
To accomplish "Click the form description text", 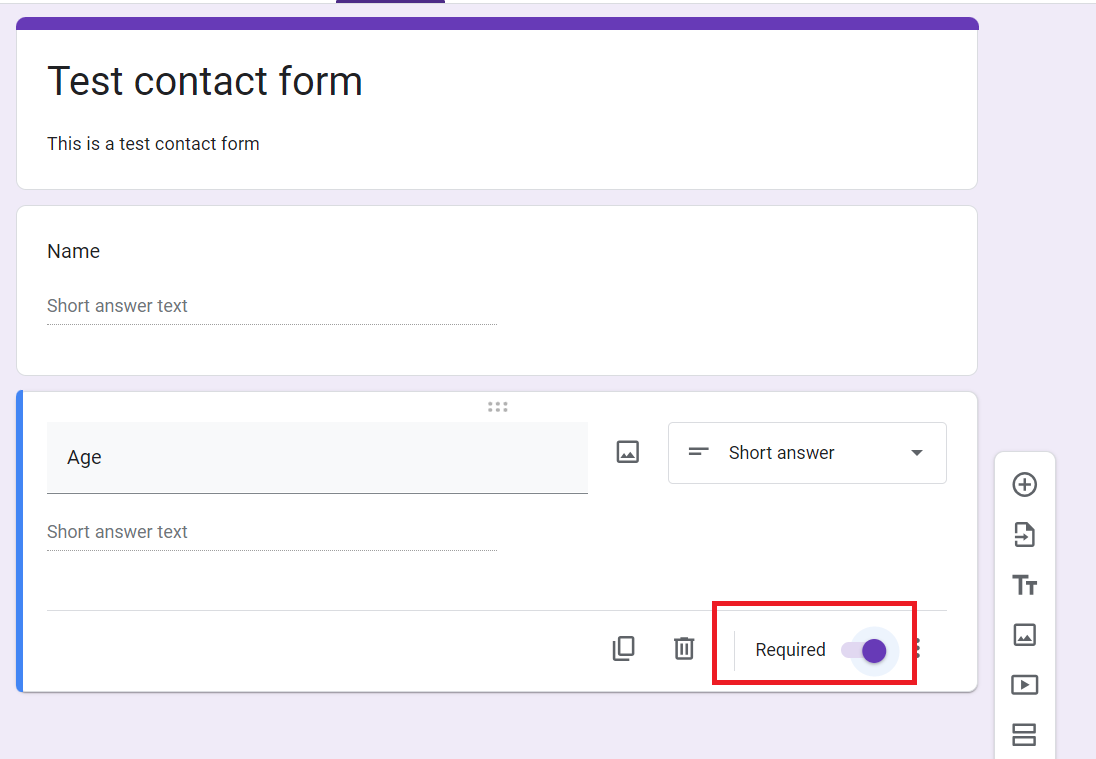I will 153,144.
